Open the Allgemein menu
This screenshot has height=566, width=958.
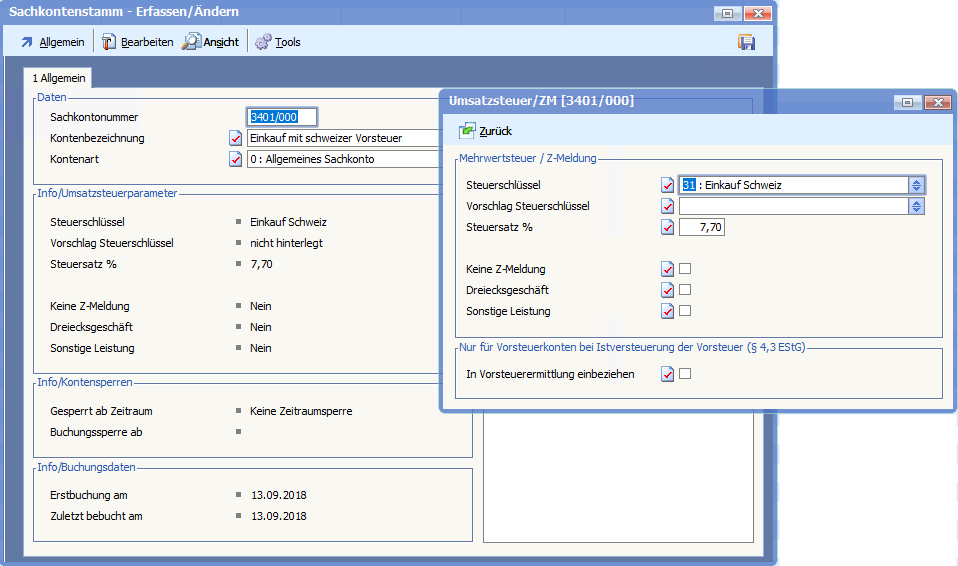[54, 42]
